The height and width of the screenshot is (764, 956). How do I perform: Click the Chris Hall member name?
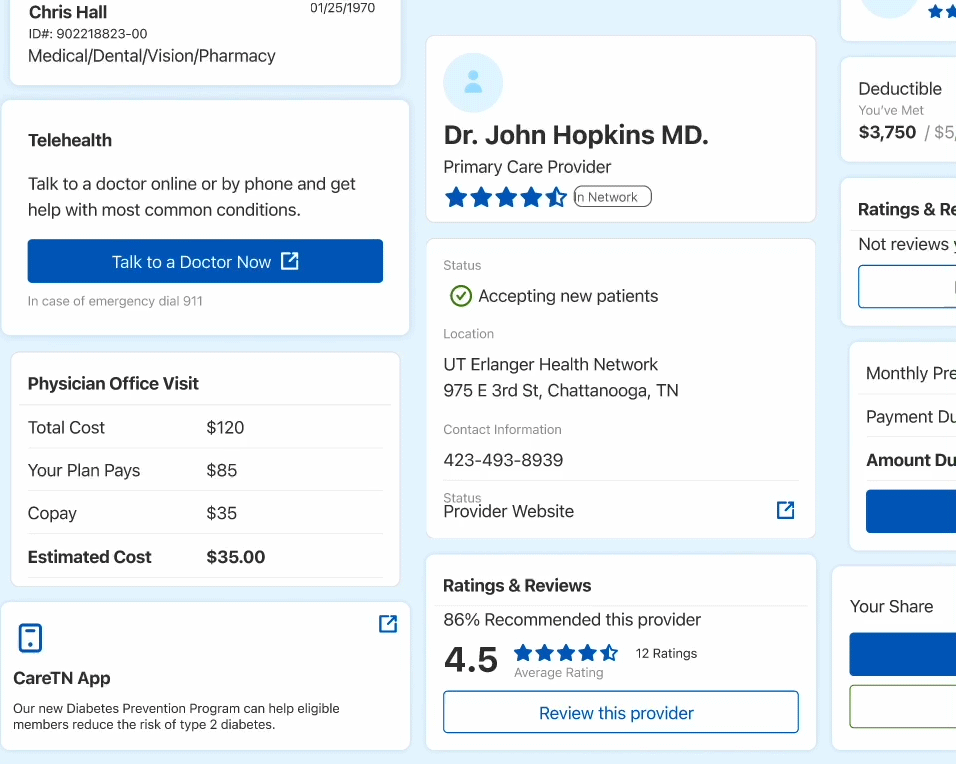(68, 13)
